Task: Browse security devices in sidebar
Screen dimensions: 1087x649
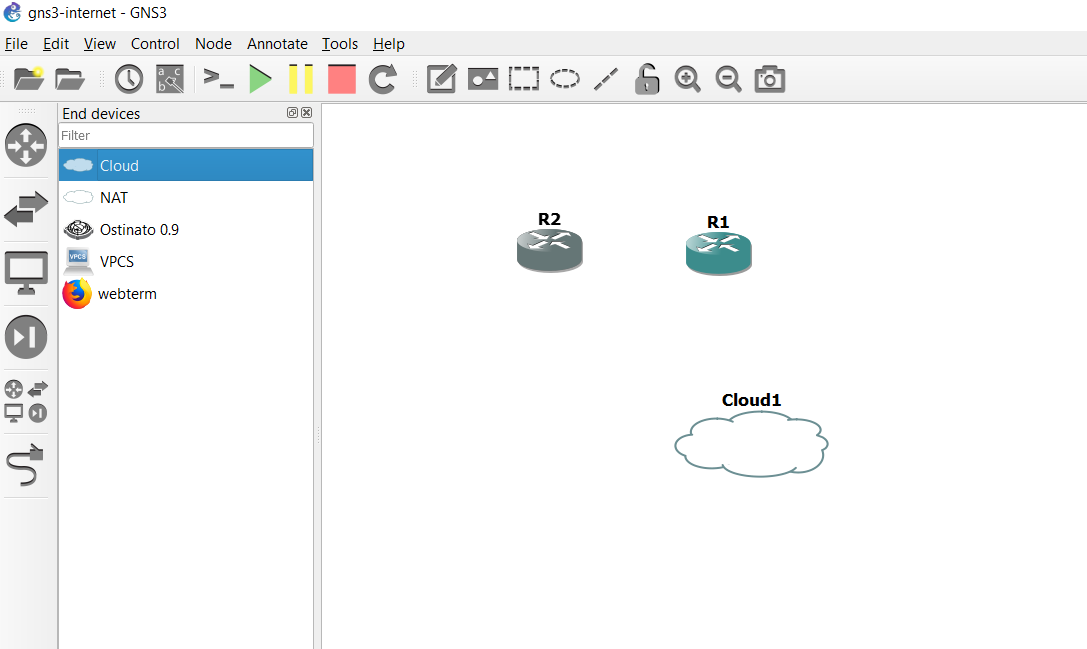Action: tap(26, 337)
